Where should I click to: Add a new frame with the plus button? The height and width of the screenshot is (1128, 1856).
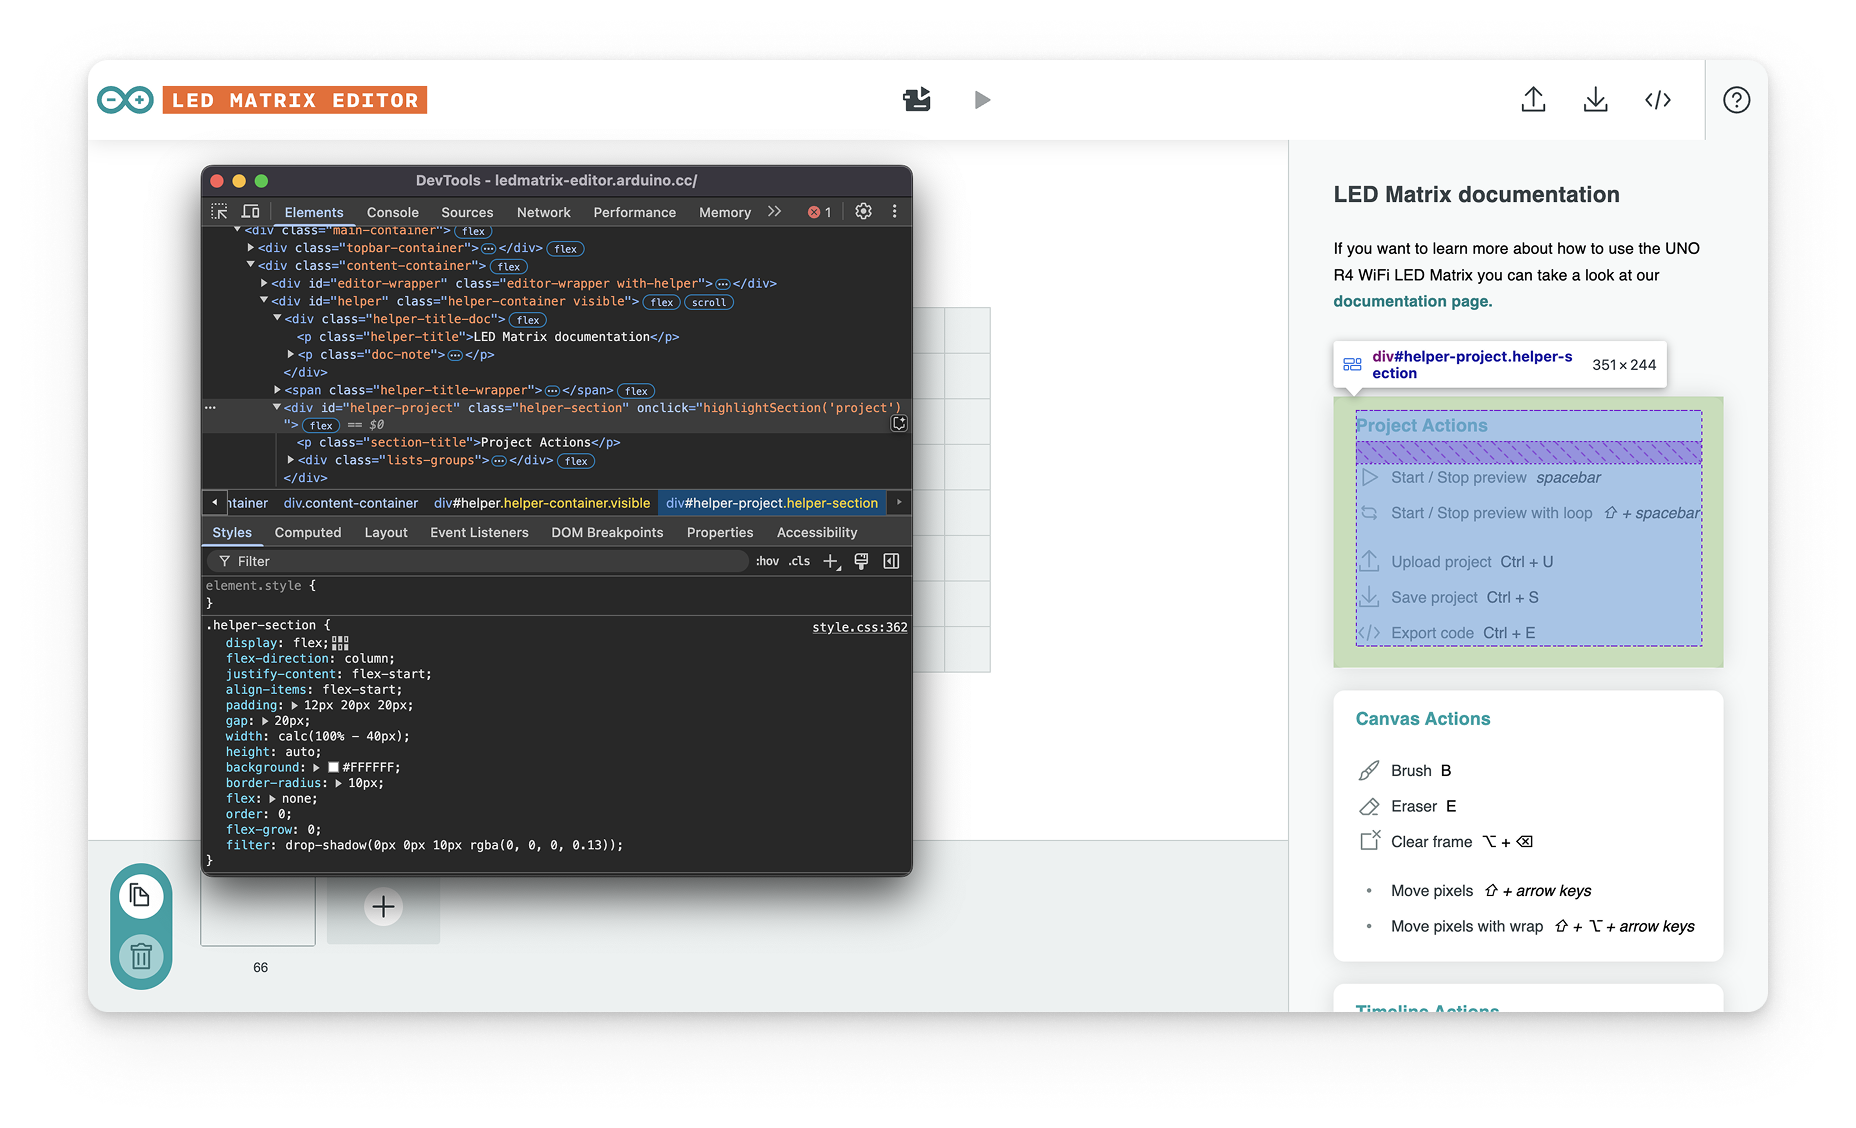click(x=383, y=907)
